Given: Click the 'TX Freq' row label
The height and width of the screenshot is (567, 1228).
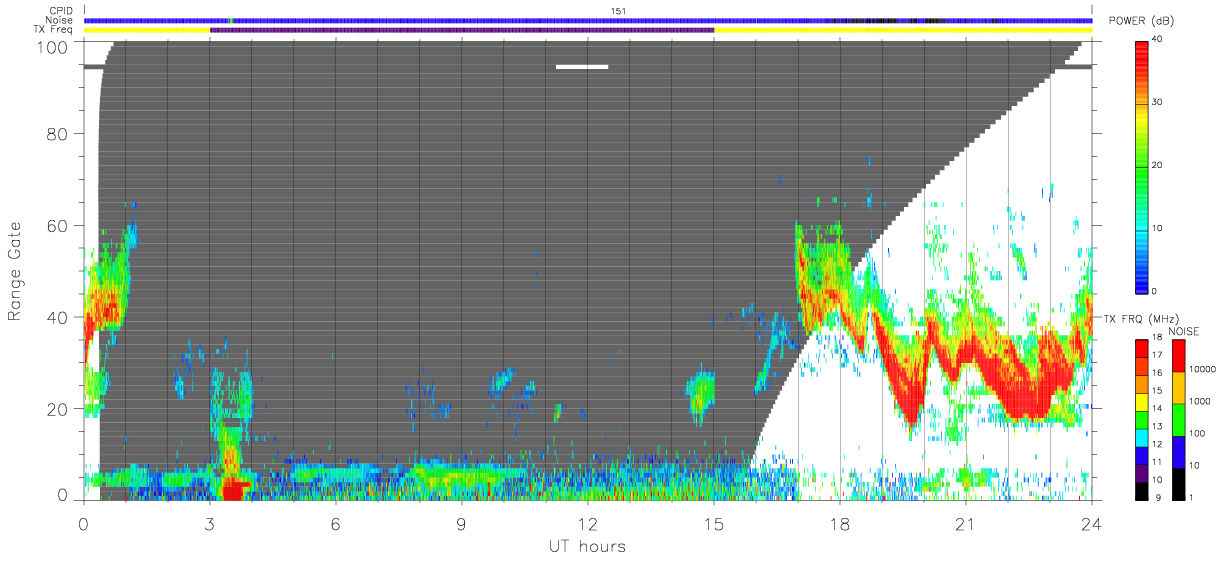Looking at the screenshot, I should (x=54, y=29).
